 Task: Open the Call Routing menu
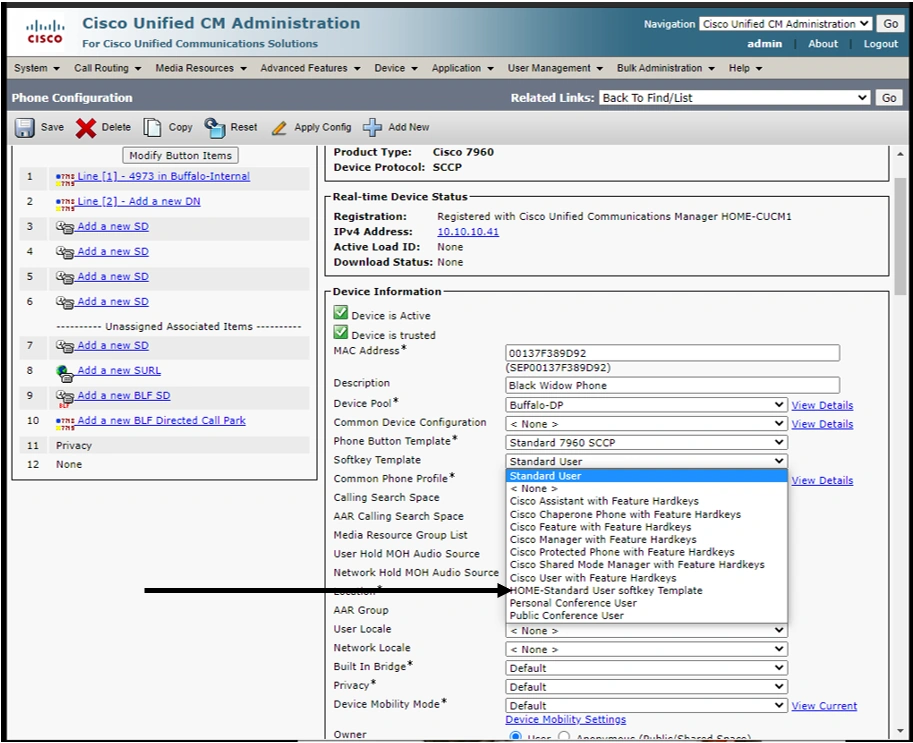pos(107,68)
